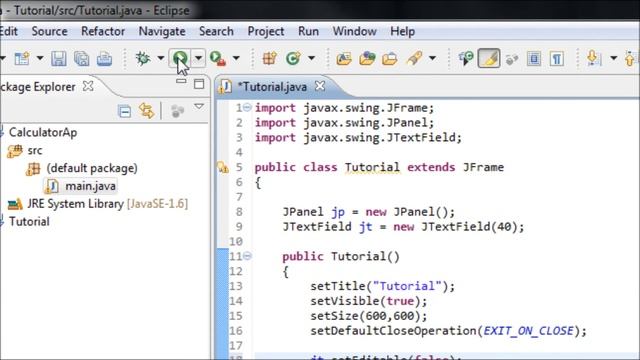Click the Debug bug icon
This screenshot has height=360, width=640.
[143, 58]
